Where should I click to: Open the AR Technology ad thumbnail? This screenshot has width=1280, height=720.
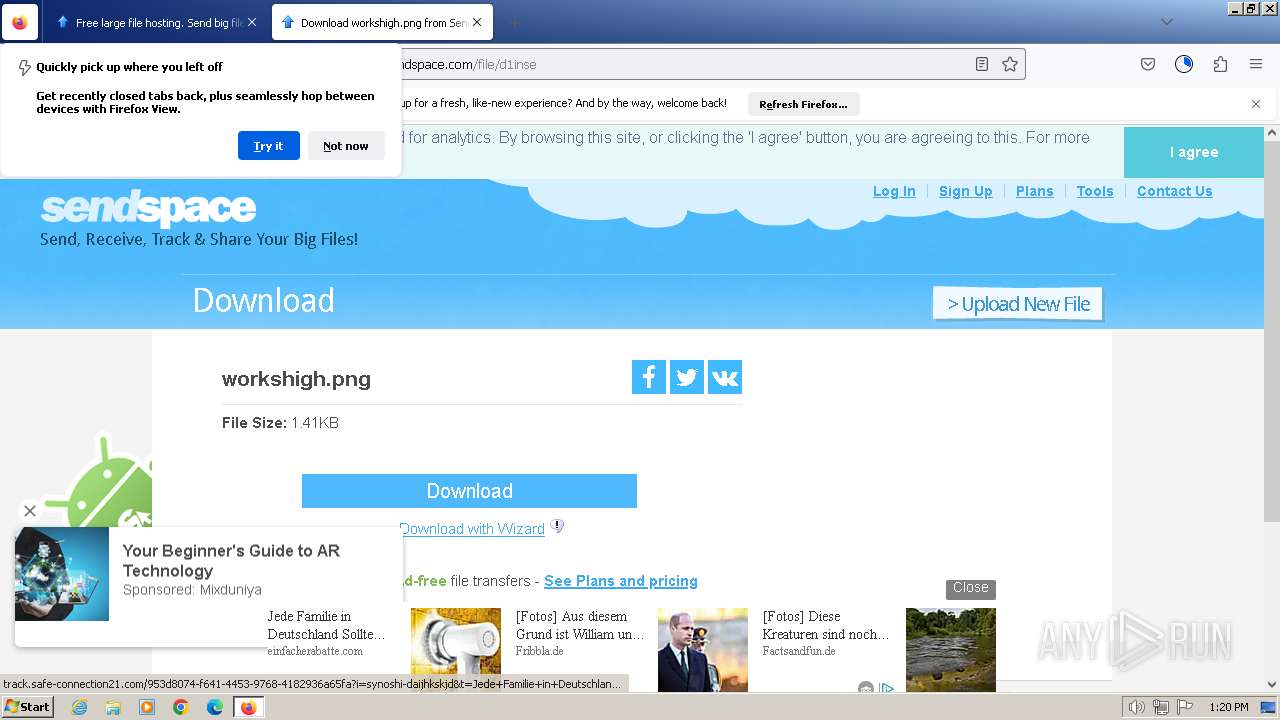tap(62, 574)
